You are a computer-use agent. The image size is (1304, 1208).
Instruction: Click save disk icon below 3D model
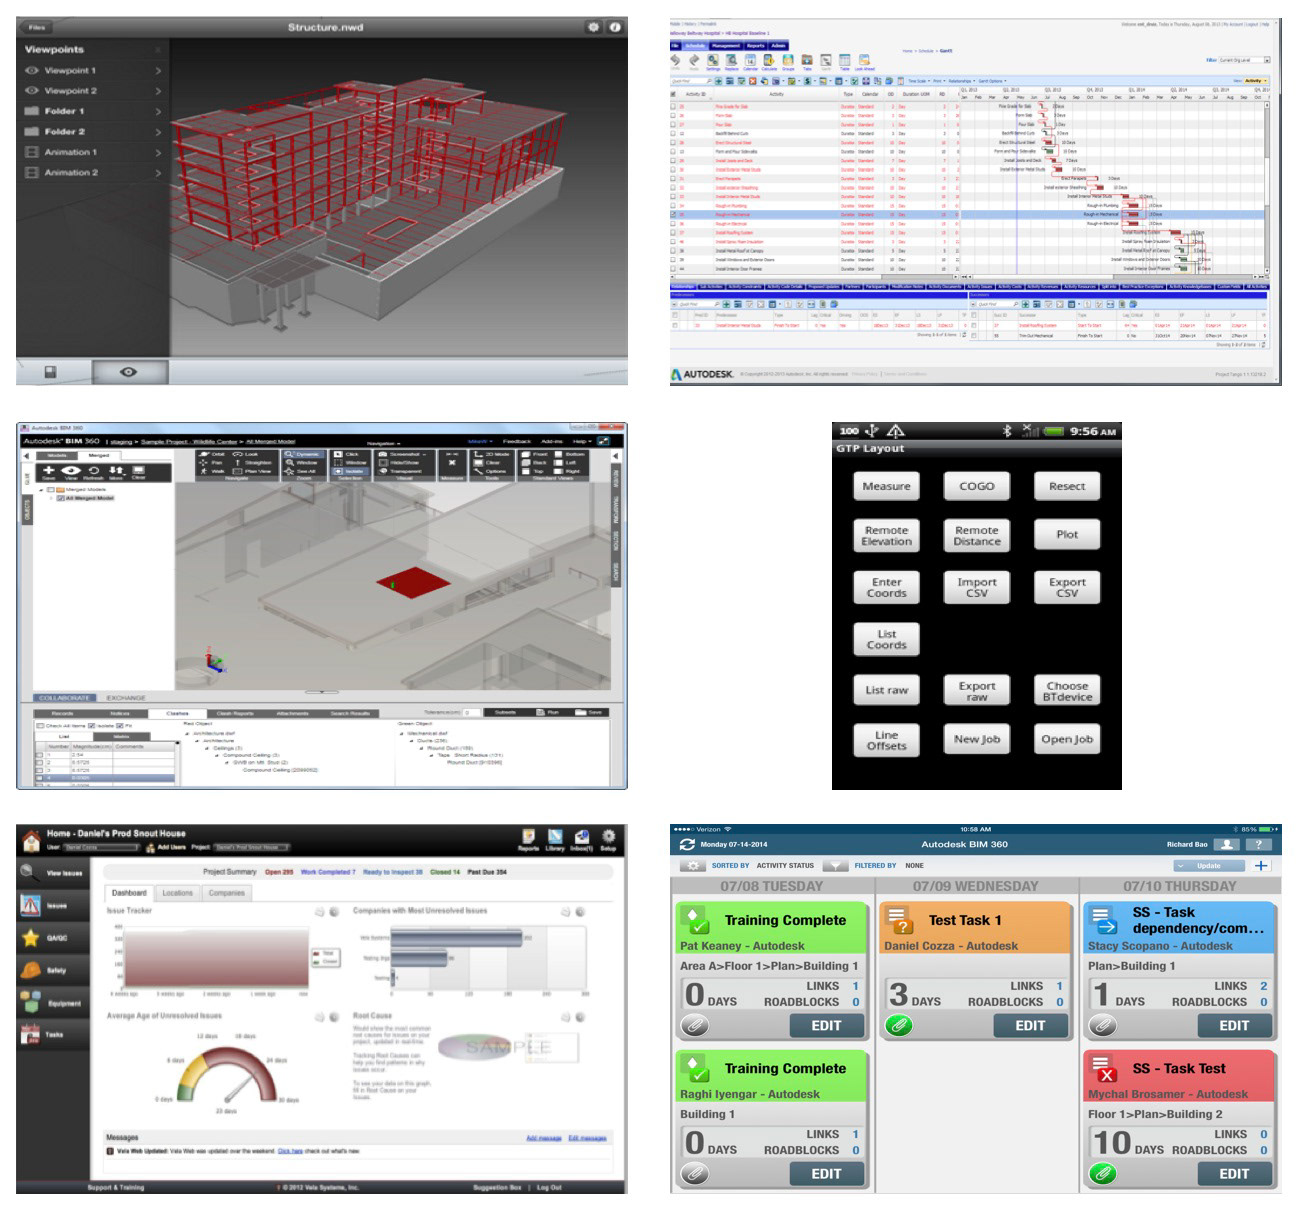[x=50, y=372]
